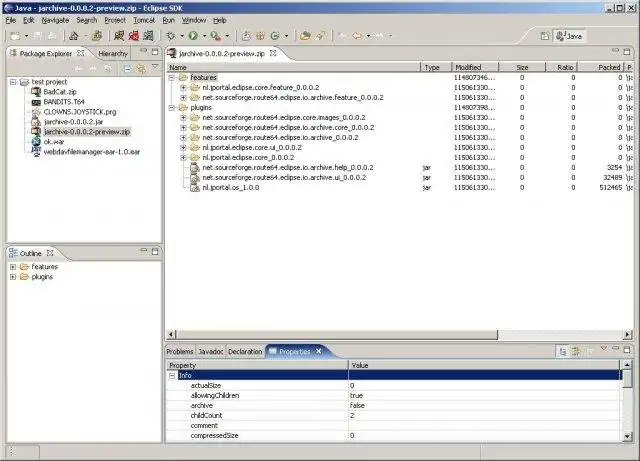Image resolution: width=640 pixels, height=461 pixels.
Task: Click the editor horizontal scrollbar thumb
Action: pyautogui.click(x=337, y=335)
